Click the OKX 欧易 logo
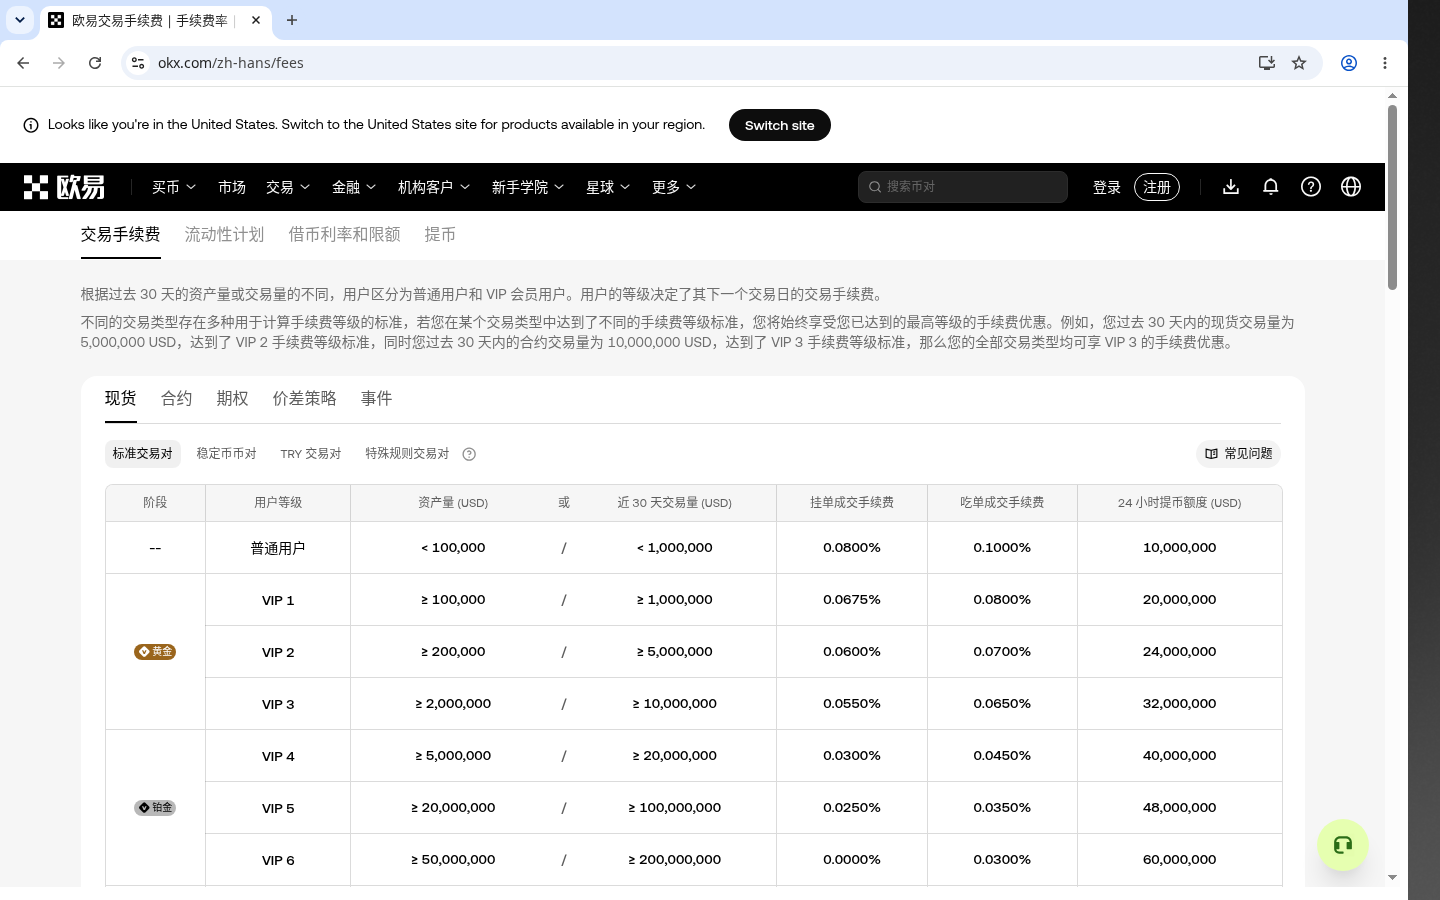The image size is (1440, 900). pyautogui.click(x=64, y=187)
